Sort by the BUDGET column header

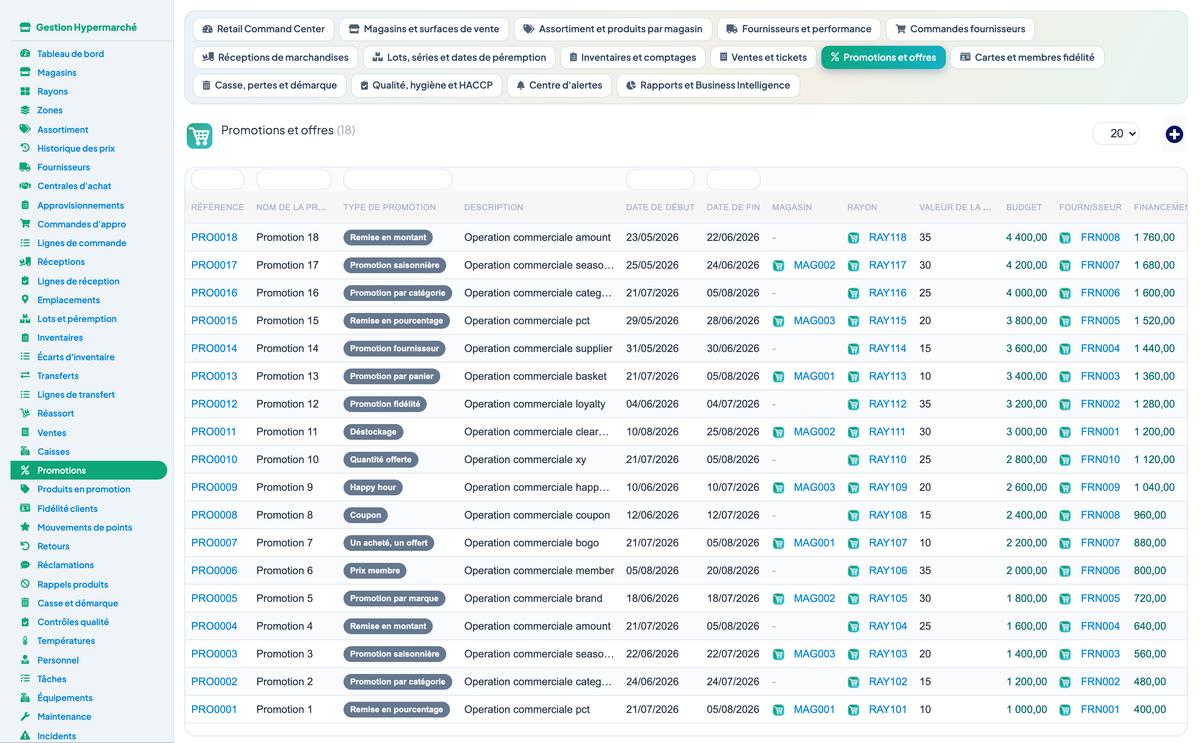[x=1024, y=207]
